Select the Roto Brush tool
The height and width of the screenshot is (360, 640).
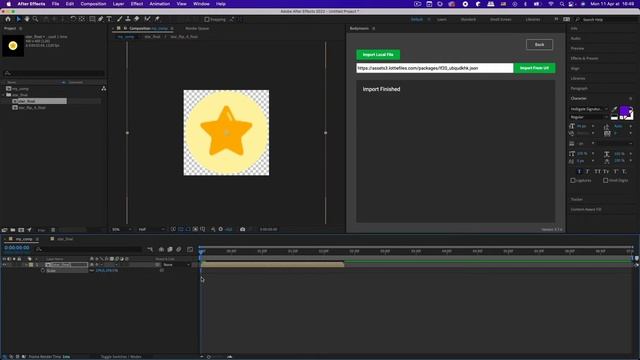click(x=147, y=19)
